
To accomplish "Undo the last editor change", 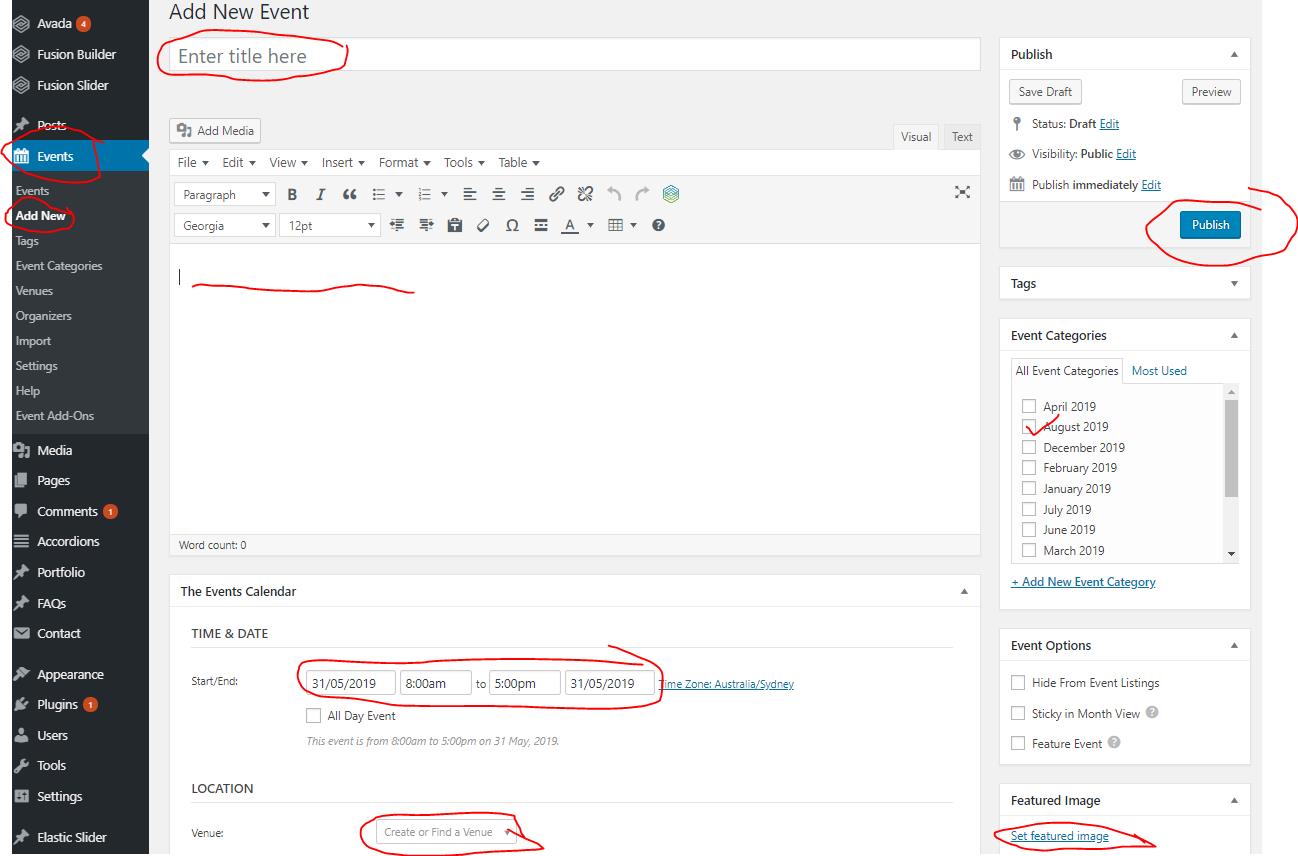I will (614, 194).
